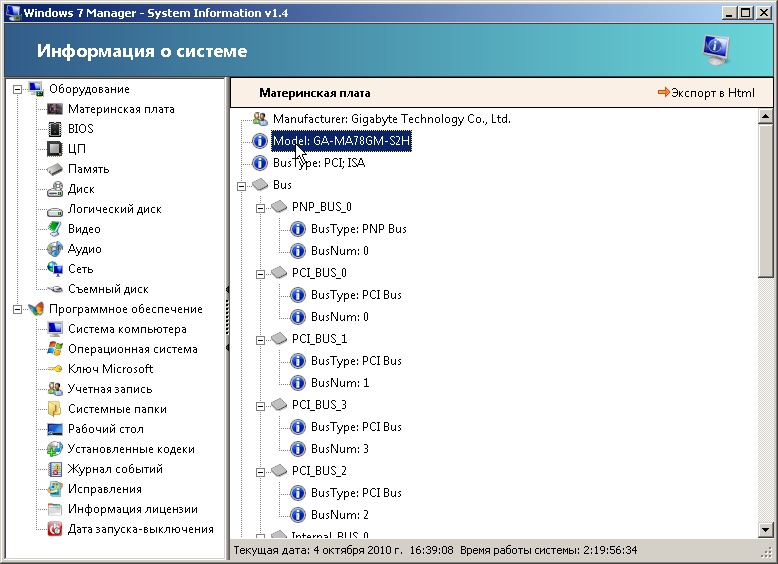Viewport: 778px width, 564px height.
Task: Close the Windows 7 Manager window
Action: point(764,13)
